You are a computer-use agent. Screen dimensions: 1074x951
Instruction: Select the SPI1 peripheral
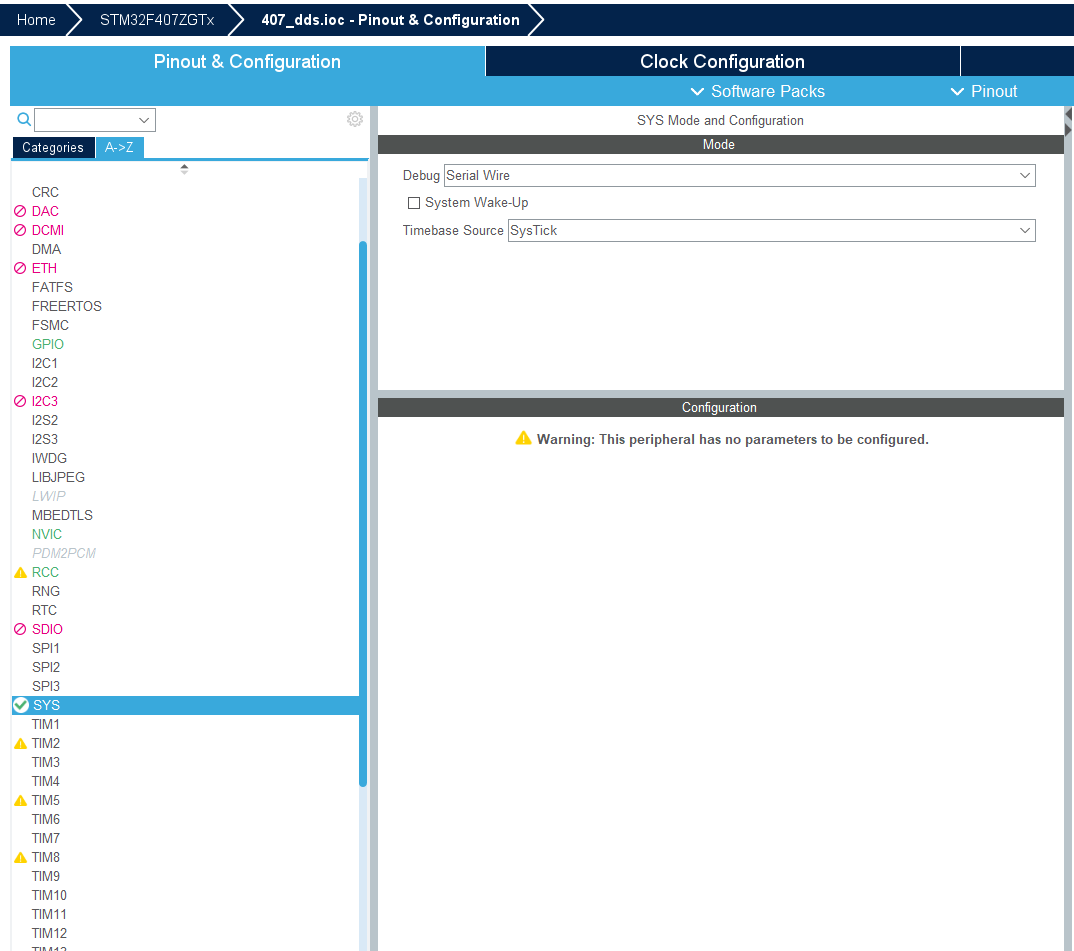point(46,648)
